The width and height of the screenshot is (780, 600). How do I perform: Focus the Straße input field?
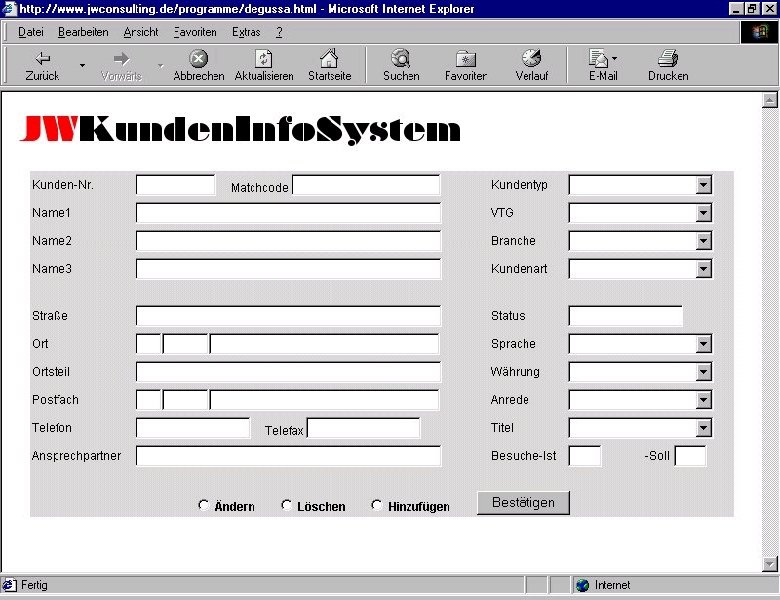pos(289,316)
